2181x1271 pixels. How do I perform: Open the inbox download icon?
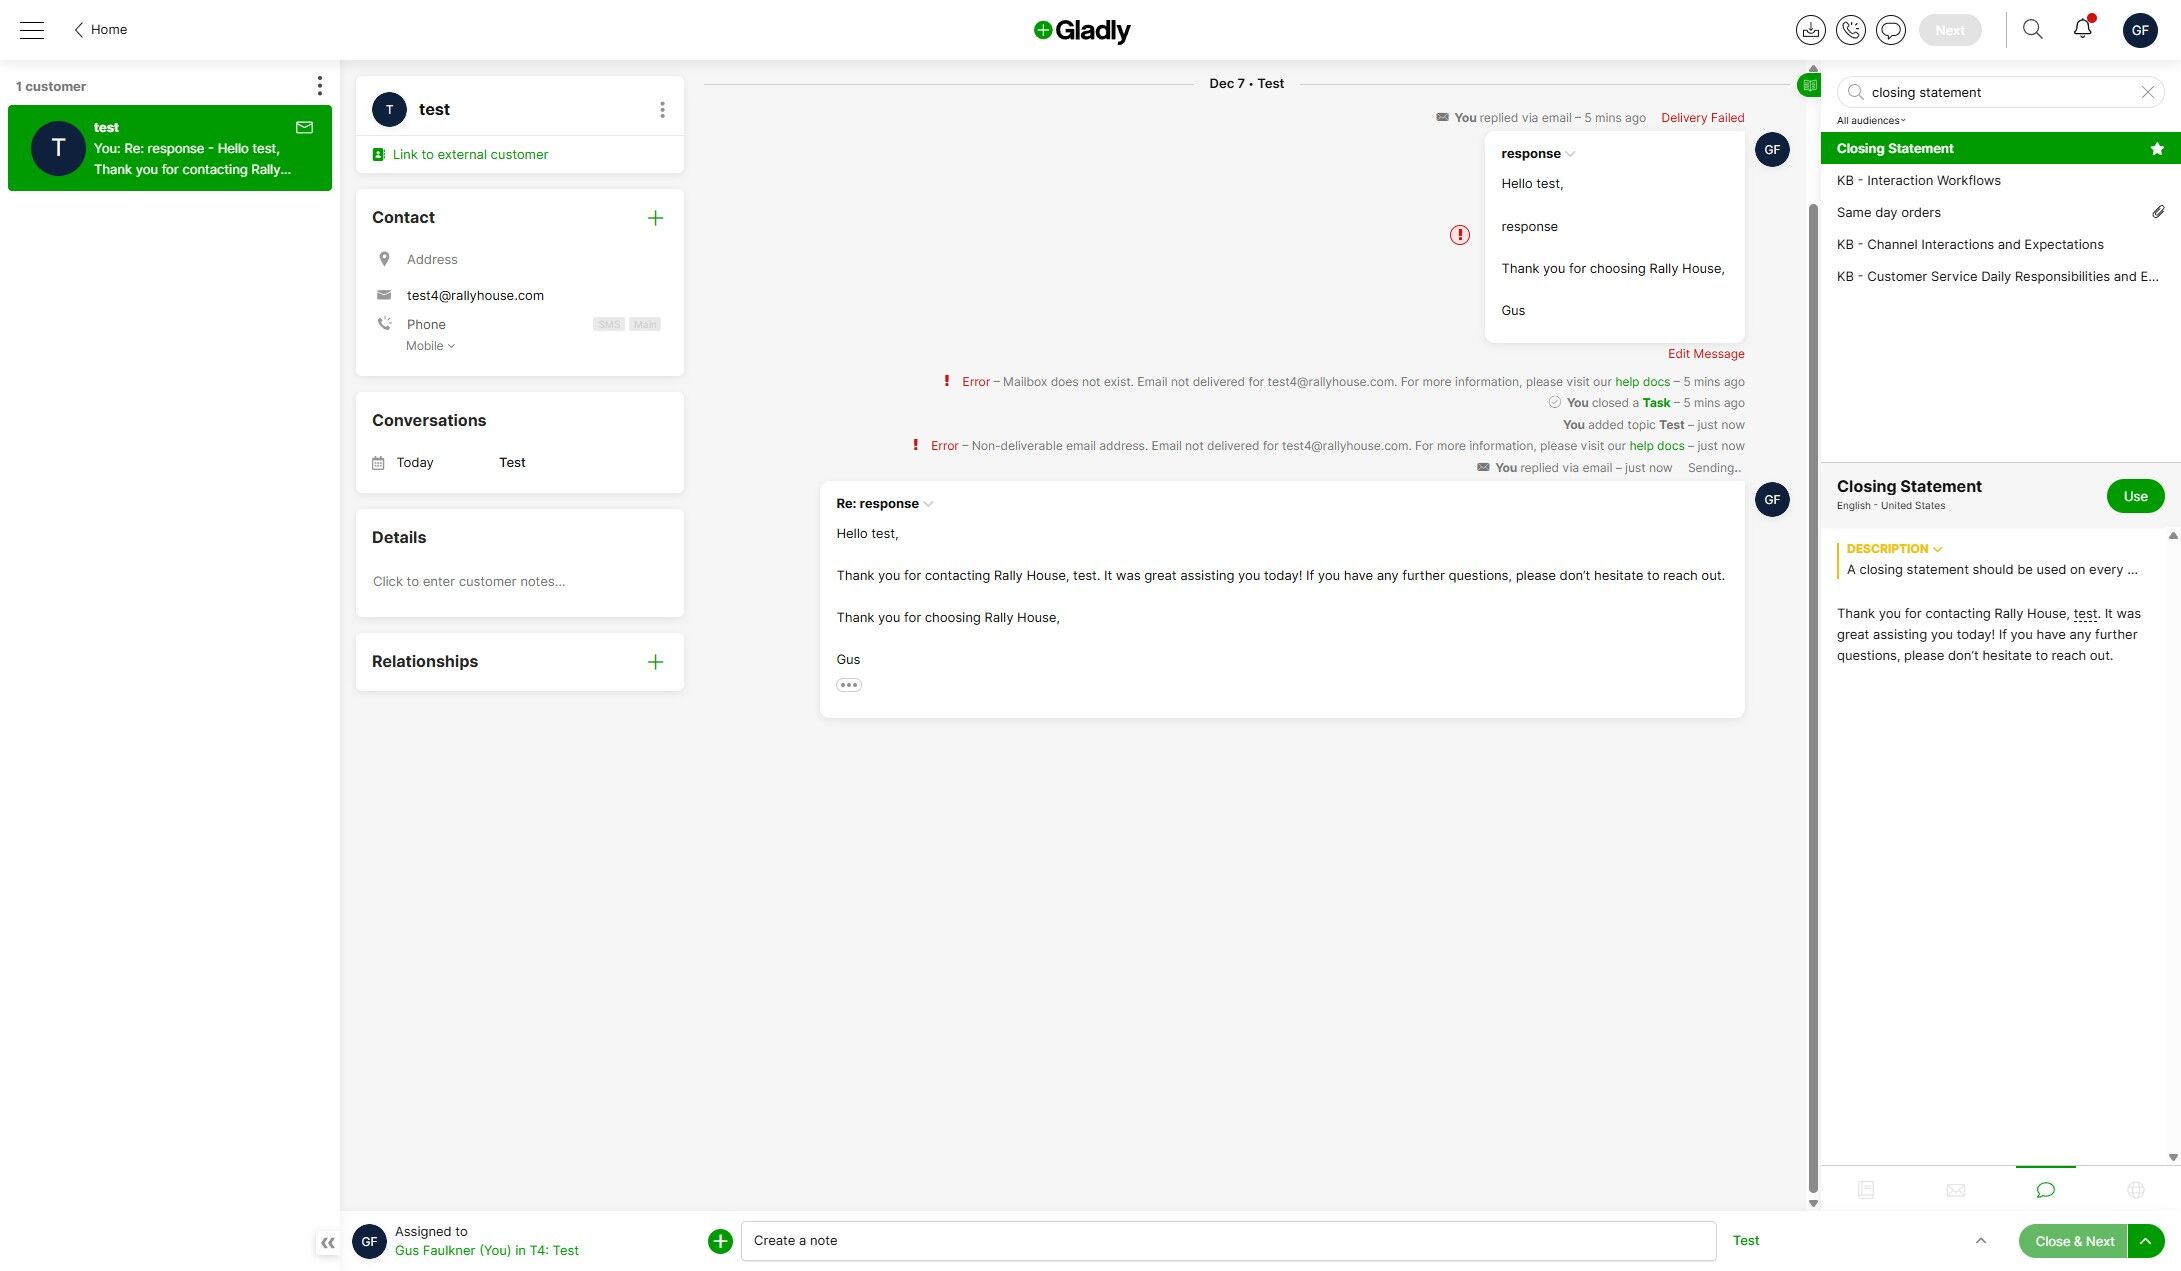(x=1810, y=30)
